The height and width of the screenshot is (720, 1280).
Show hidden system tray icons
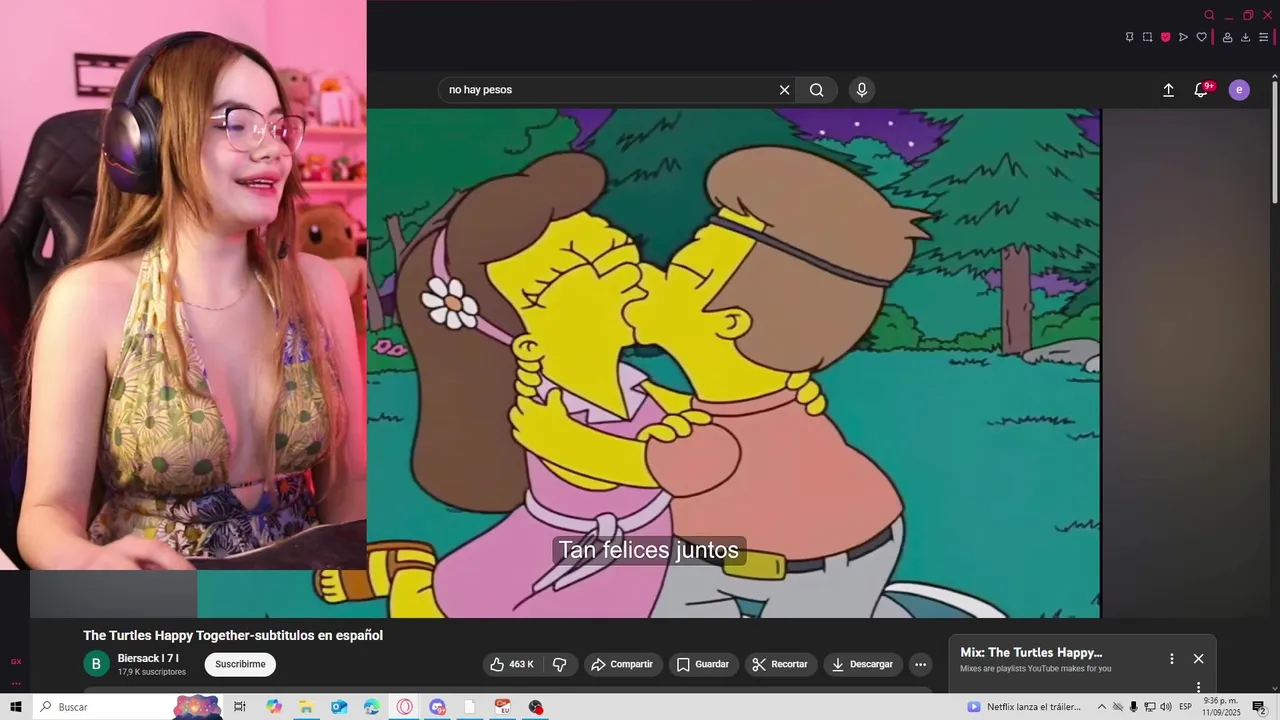[x=1102, y=707]
